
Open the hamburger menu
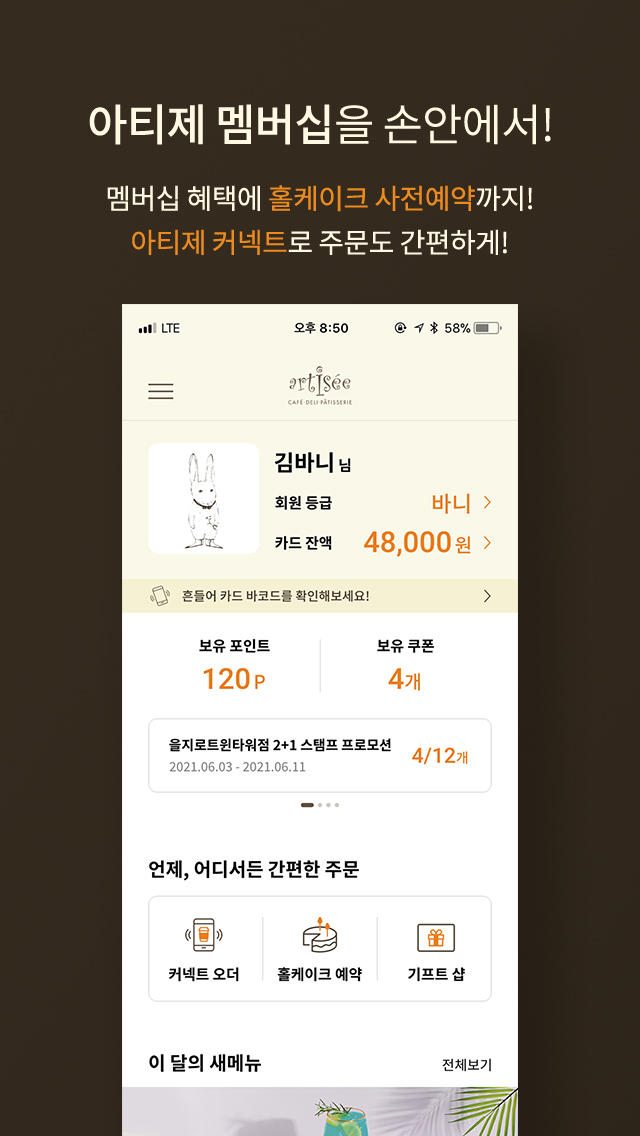[x=161, y=391]
